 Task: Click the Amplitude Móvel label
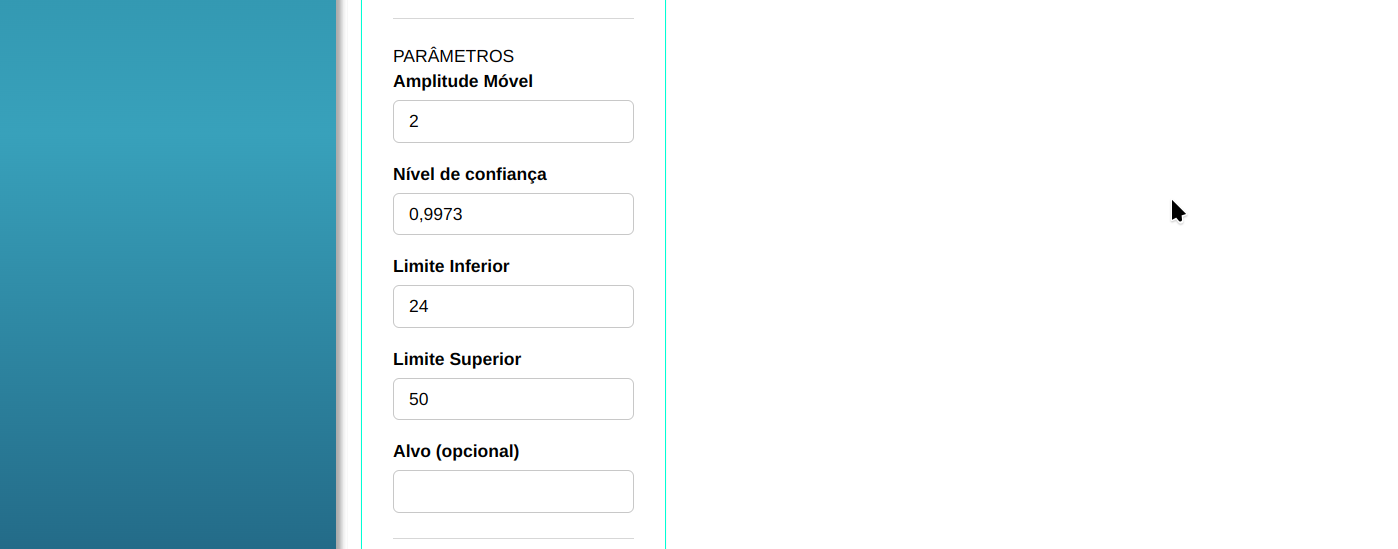[463, 82]
